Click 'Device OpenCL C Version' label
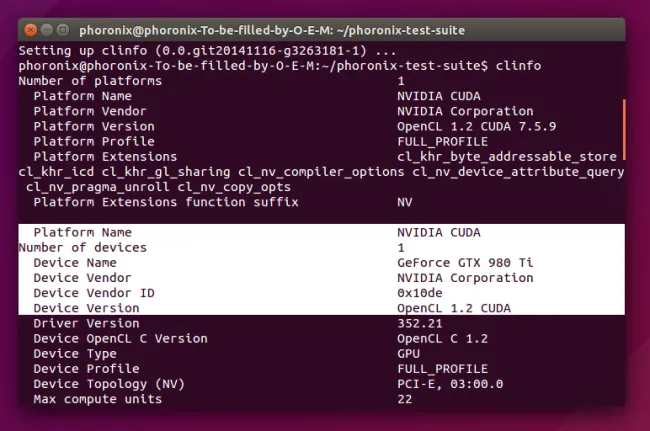The image size is (650, 431). point(121,339)
